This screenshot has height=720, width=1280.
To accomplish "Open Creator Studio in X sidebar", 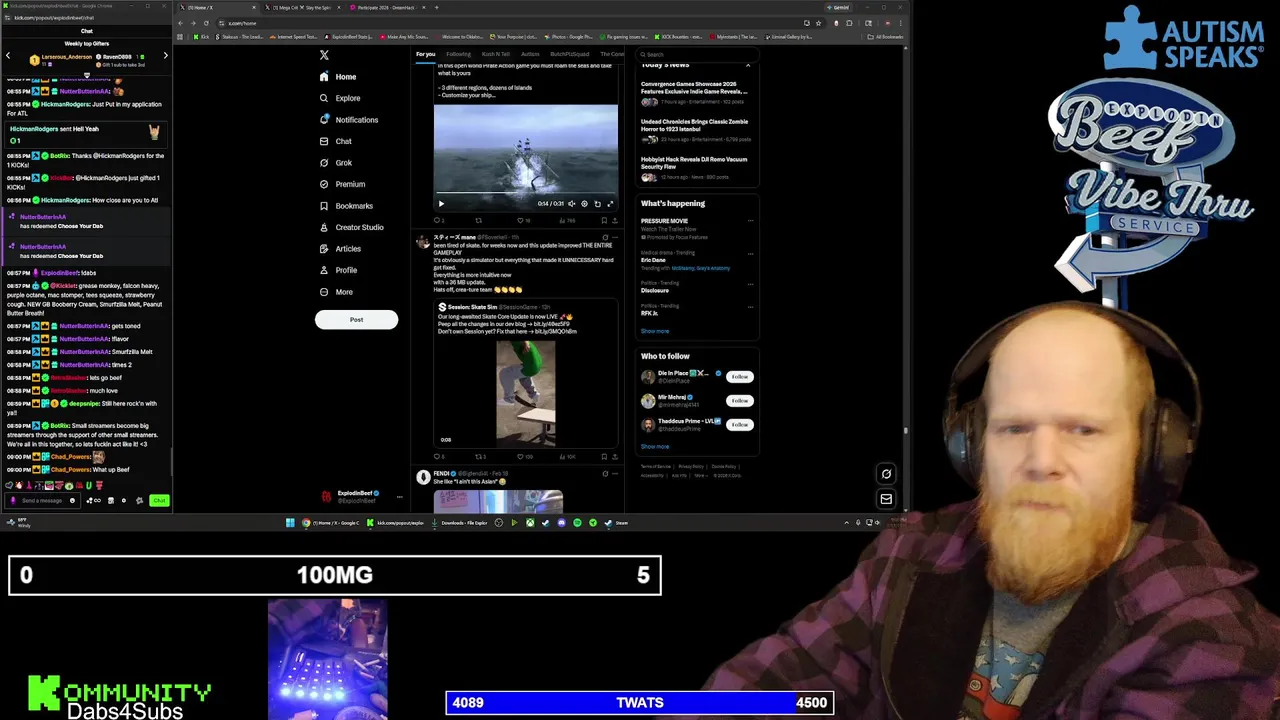I will point(351,227).
